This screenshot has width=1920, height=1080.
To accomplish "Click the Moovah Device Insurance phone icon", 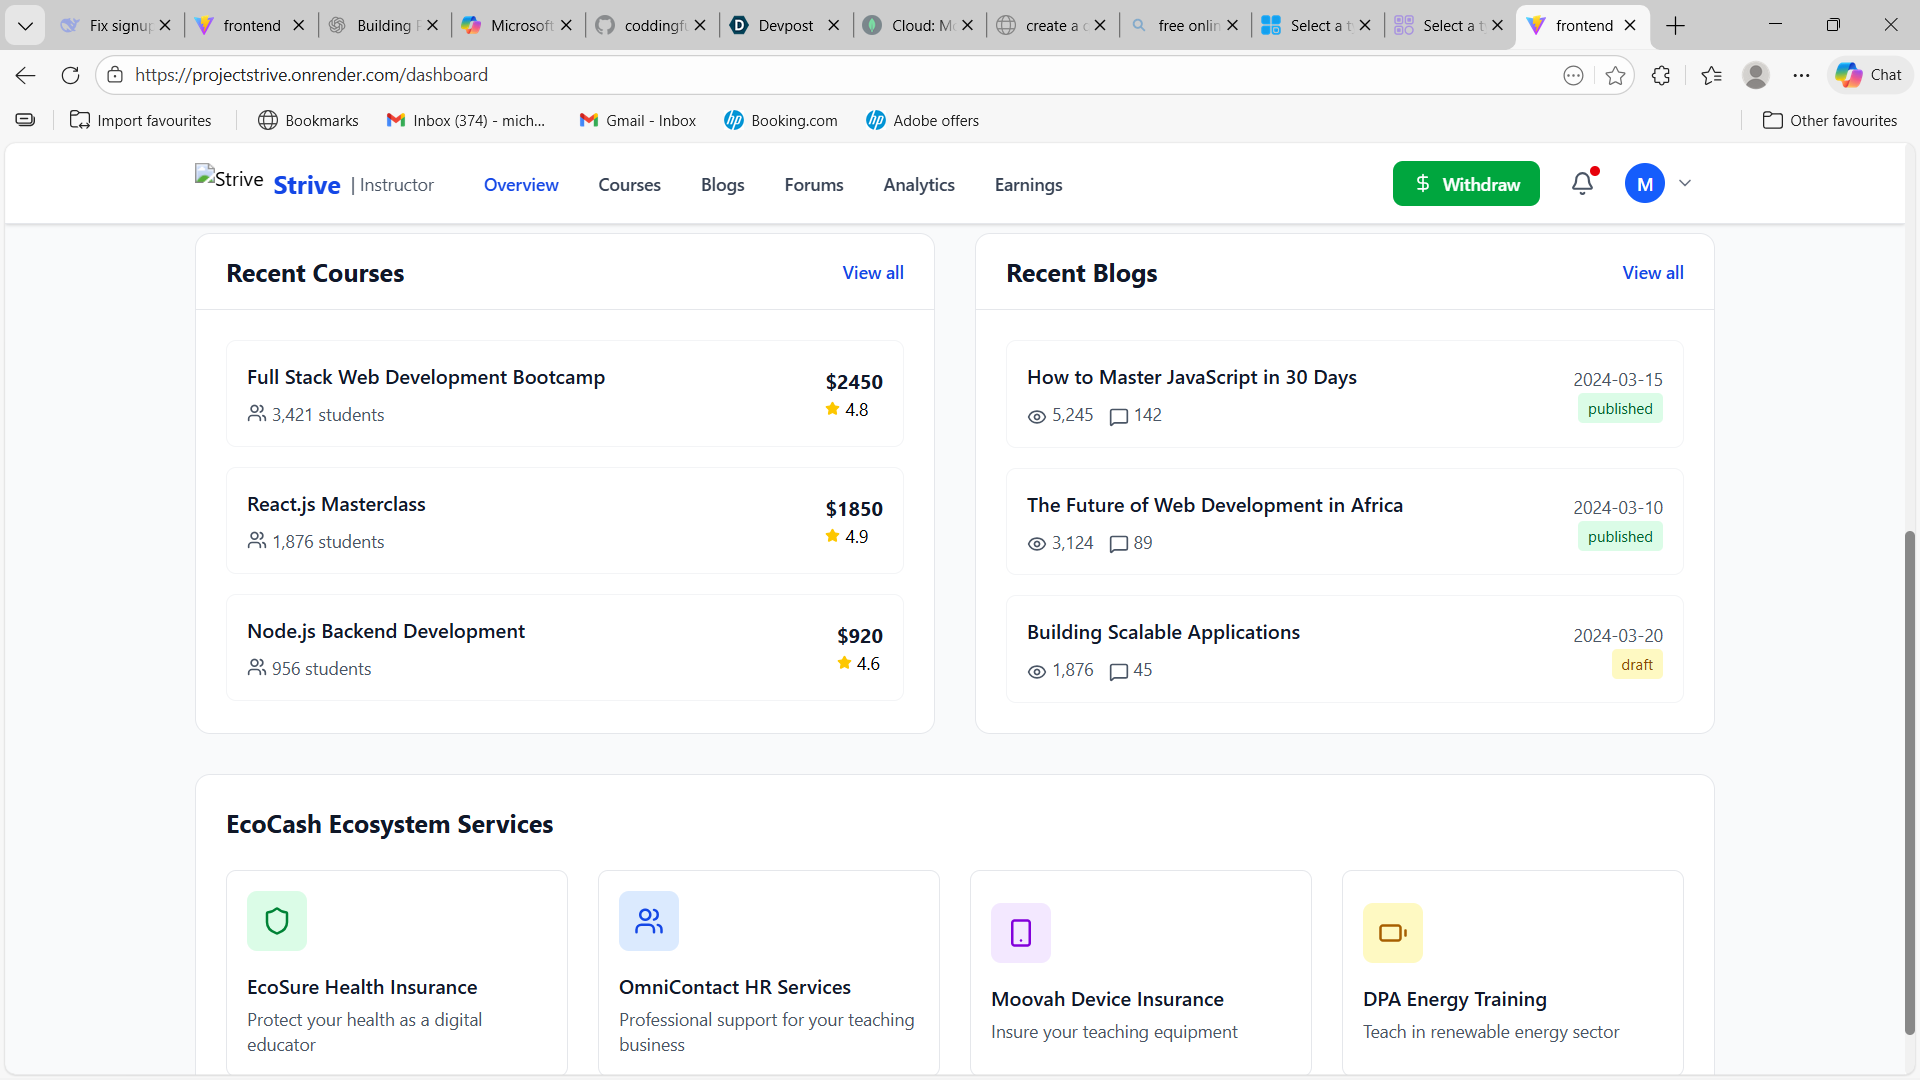I will 1021,933.
